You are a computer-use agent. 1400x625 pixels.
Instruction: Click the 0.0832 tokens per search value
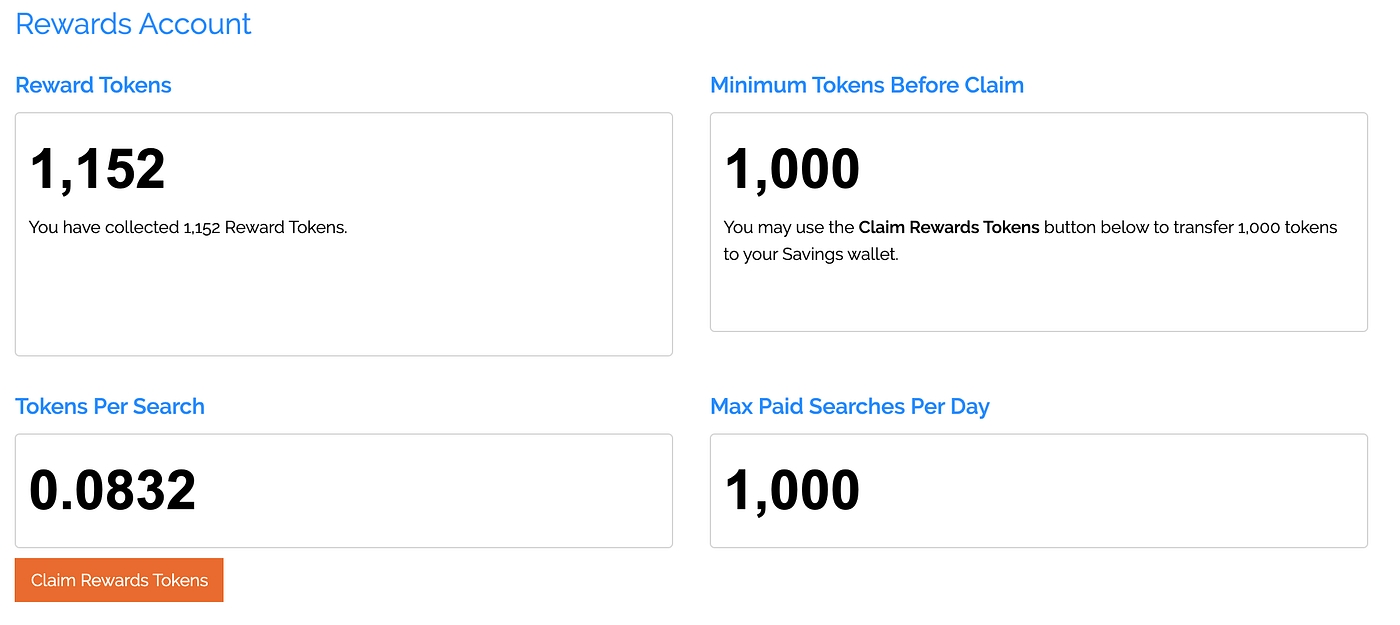[112, 490]
